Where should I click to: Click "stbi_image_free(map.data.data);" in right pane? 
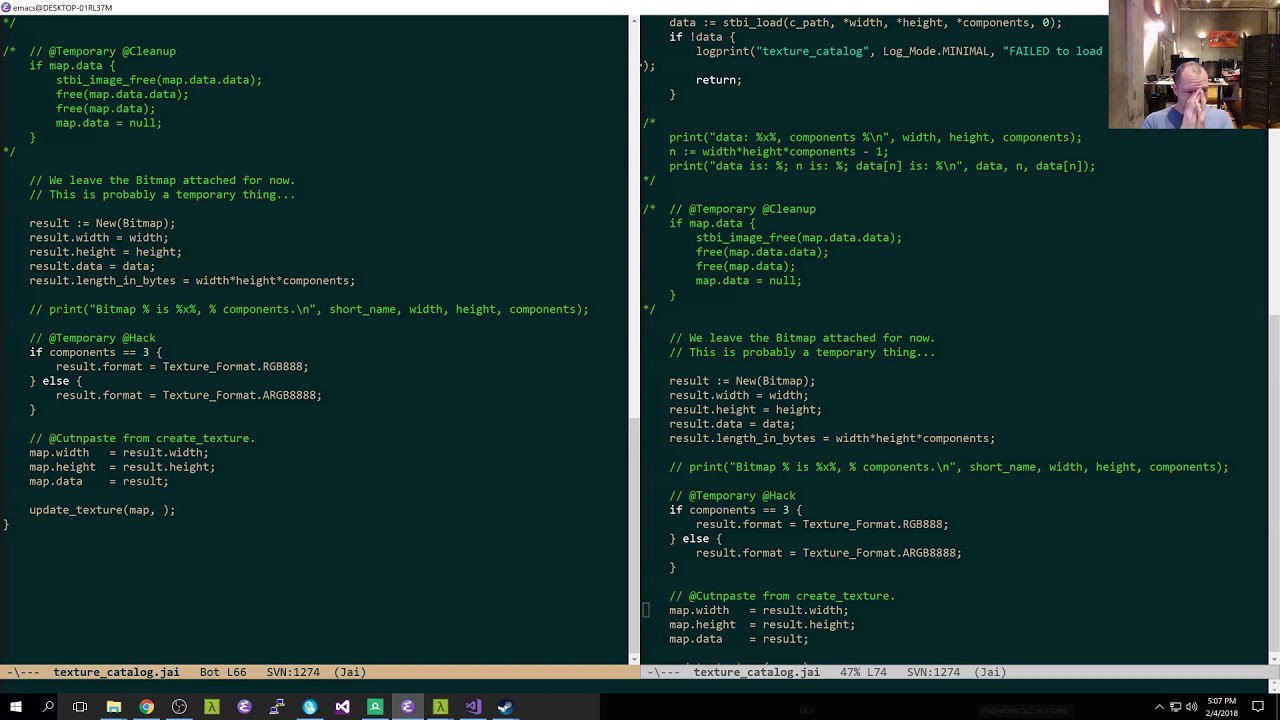[799, 238]
